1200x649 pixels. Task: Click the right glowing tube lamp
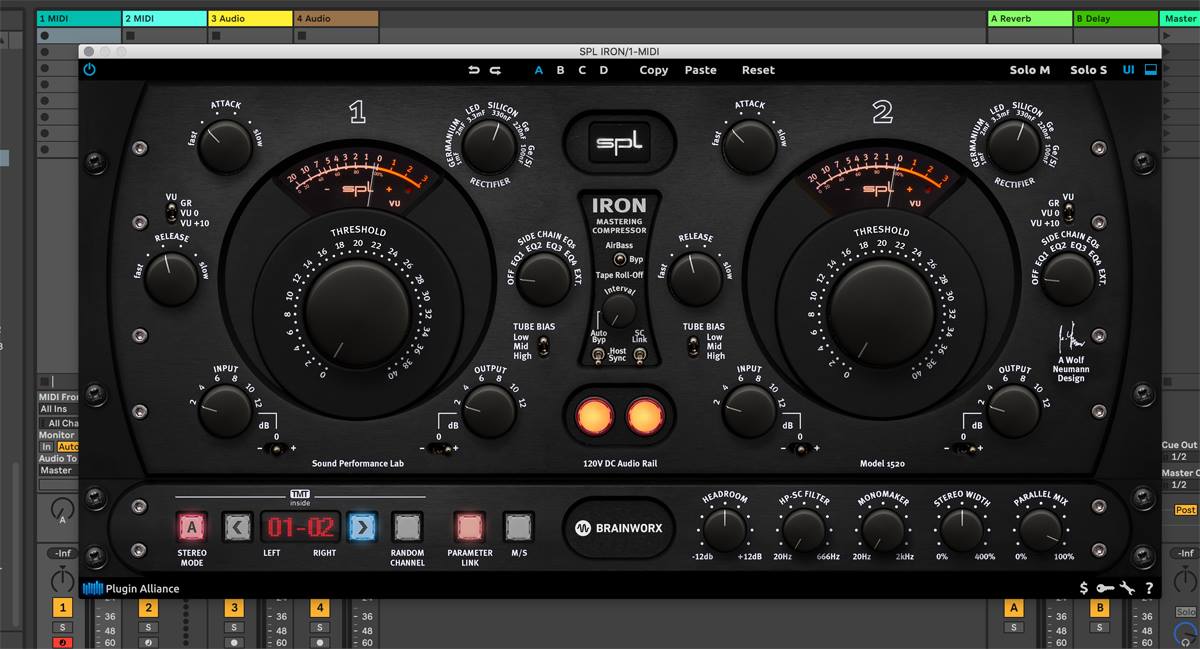click(x=645, y=416)
